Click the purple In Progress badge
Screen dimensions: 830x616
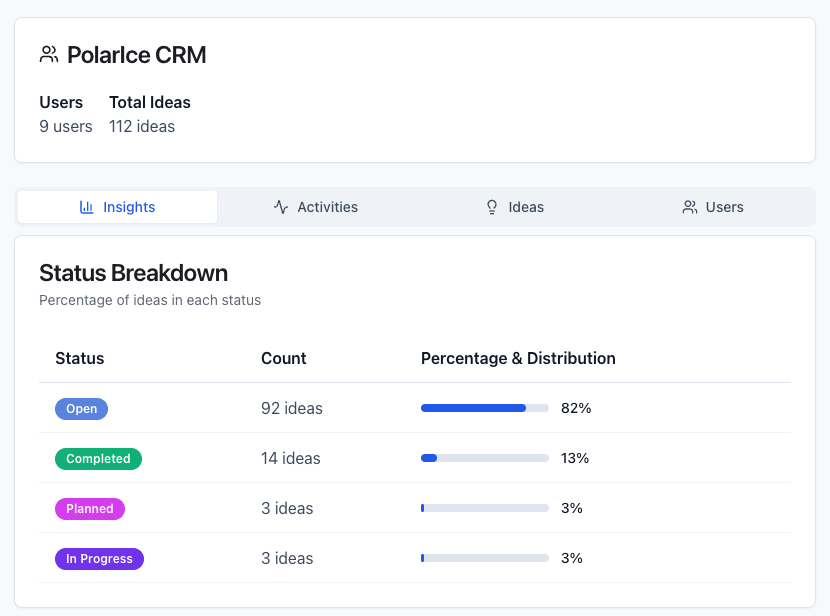(x=99, y=558)
